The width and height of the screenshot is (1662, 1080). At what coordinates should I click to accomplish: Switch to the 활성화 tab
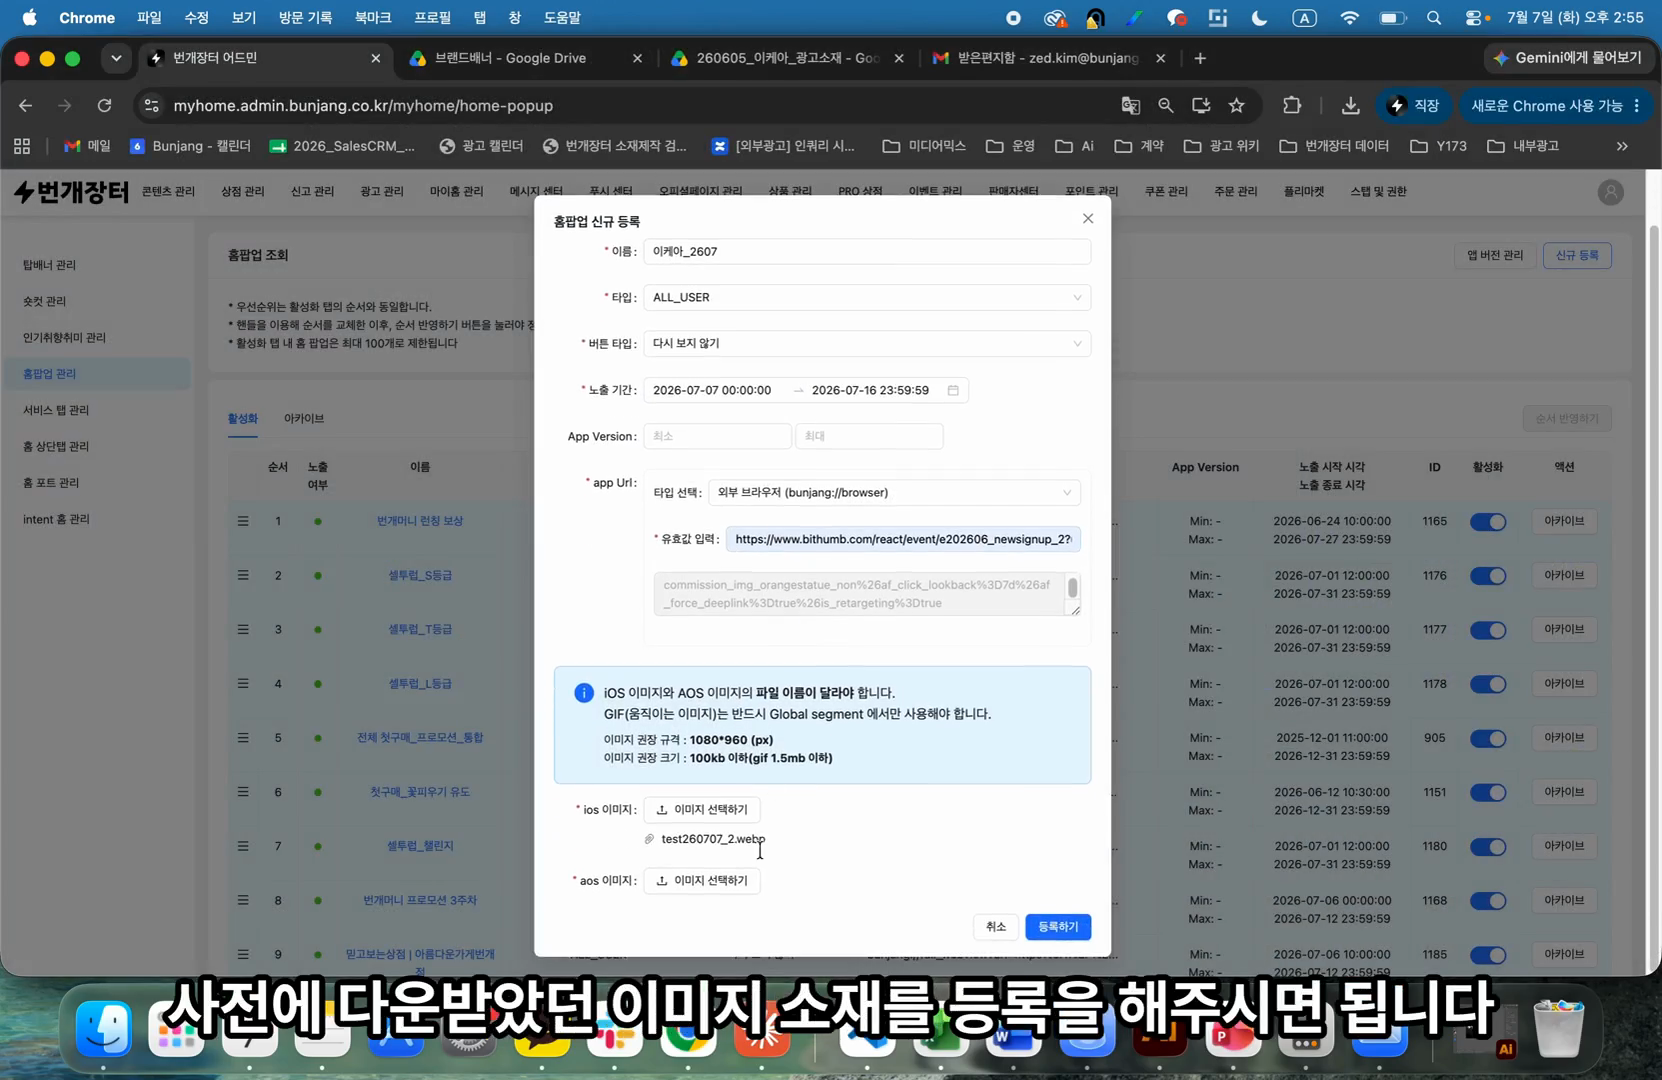pos(242,418)
